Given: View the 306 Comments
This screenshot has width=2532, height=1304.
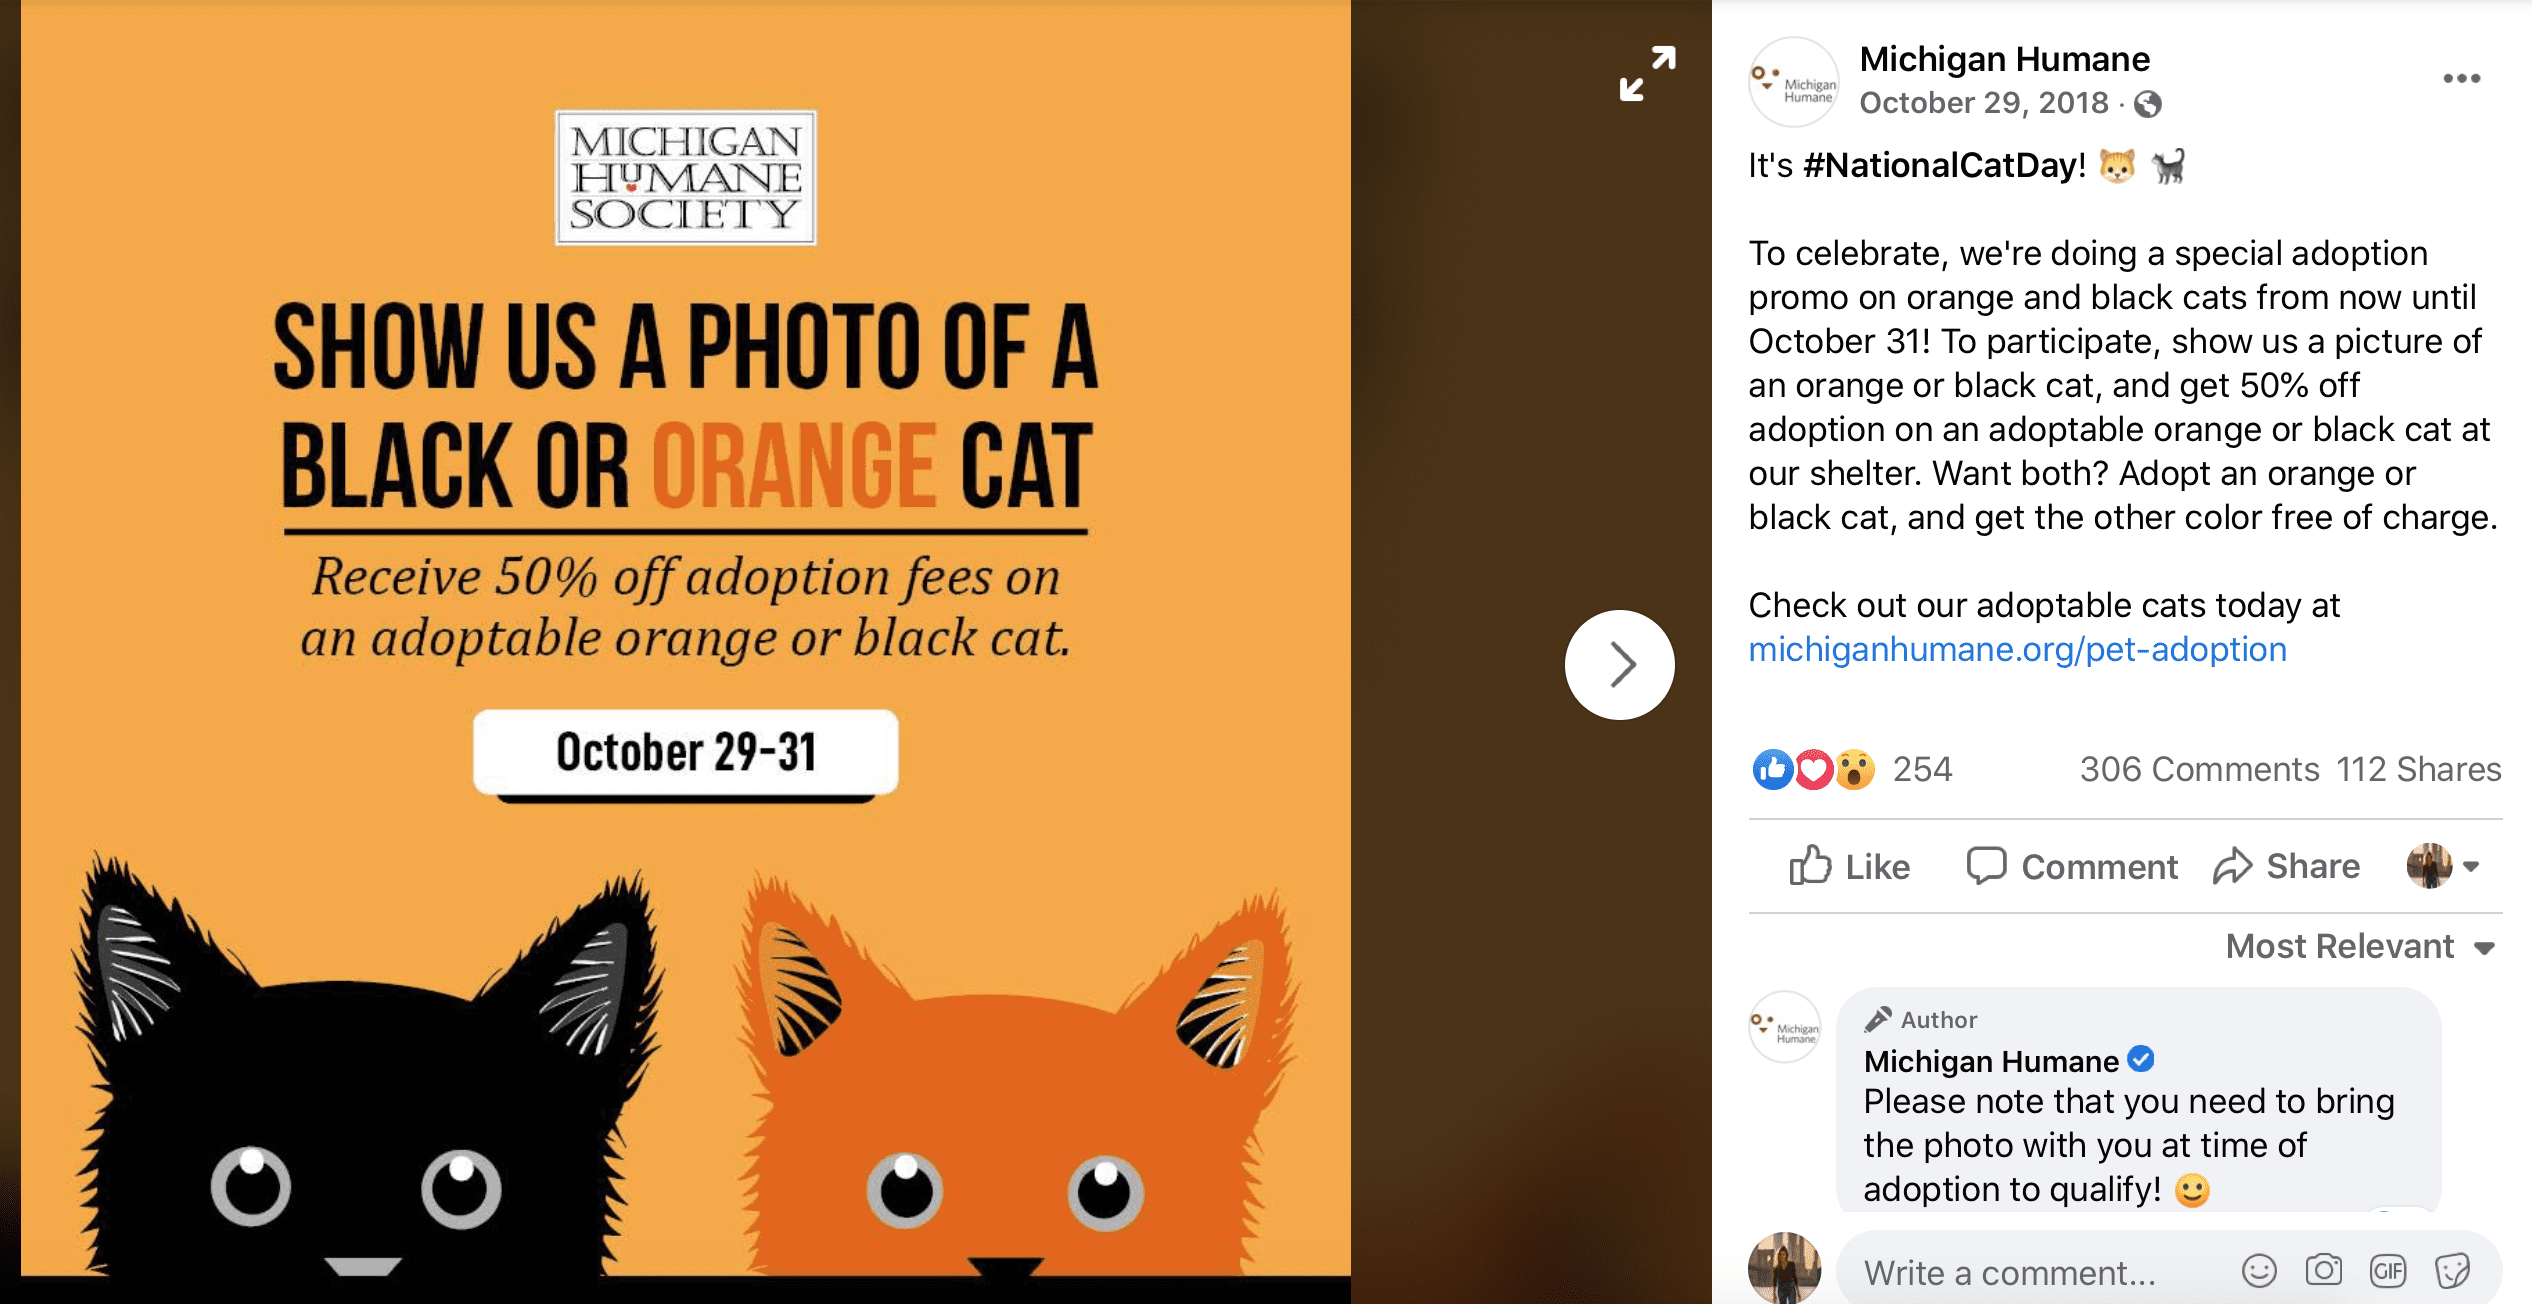Looking at the screenshot, I should 2199,769.
